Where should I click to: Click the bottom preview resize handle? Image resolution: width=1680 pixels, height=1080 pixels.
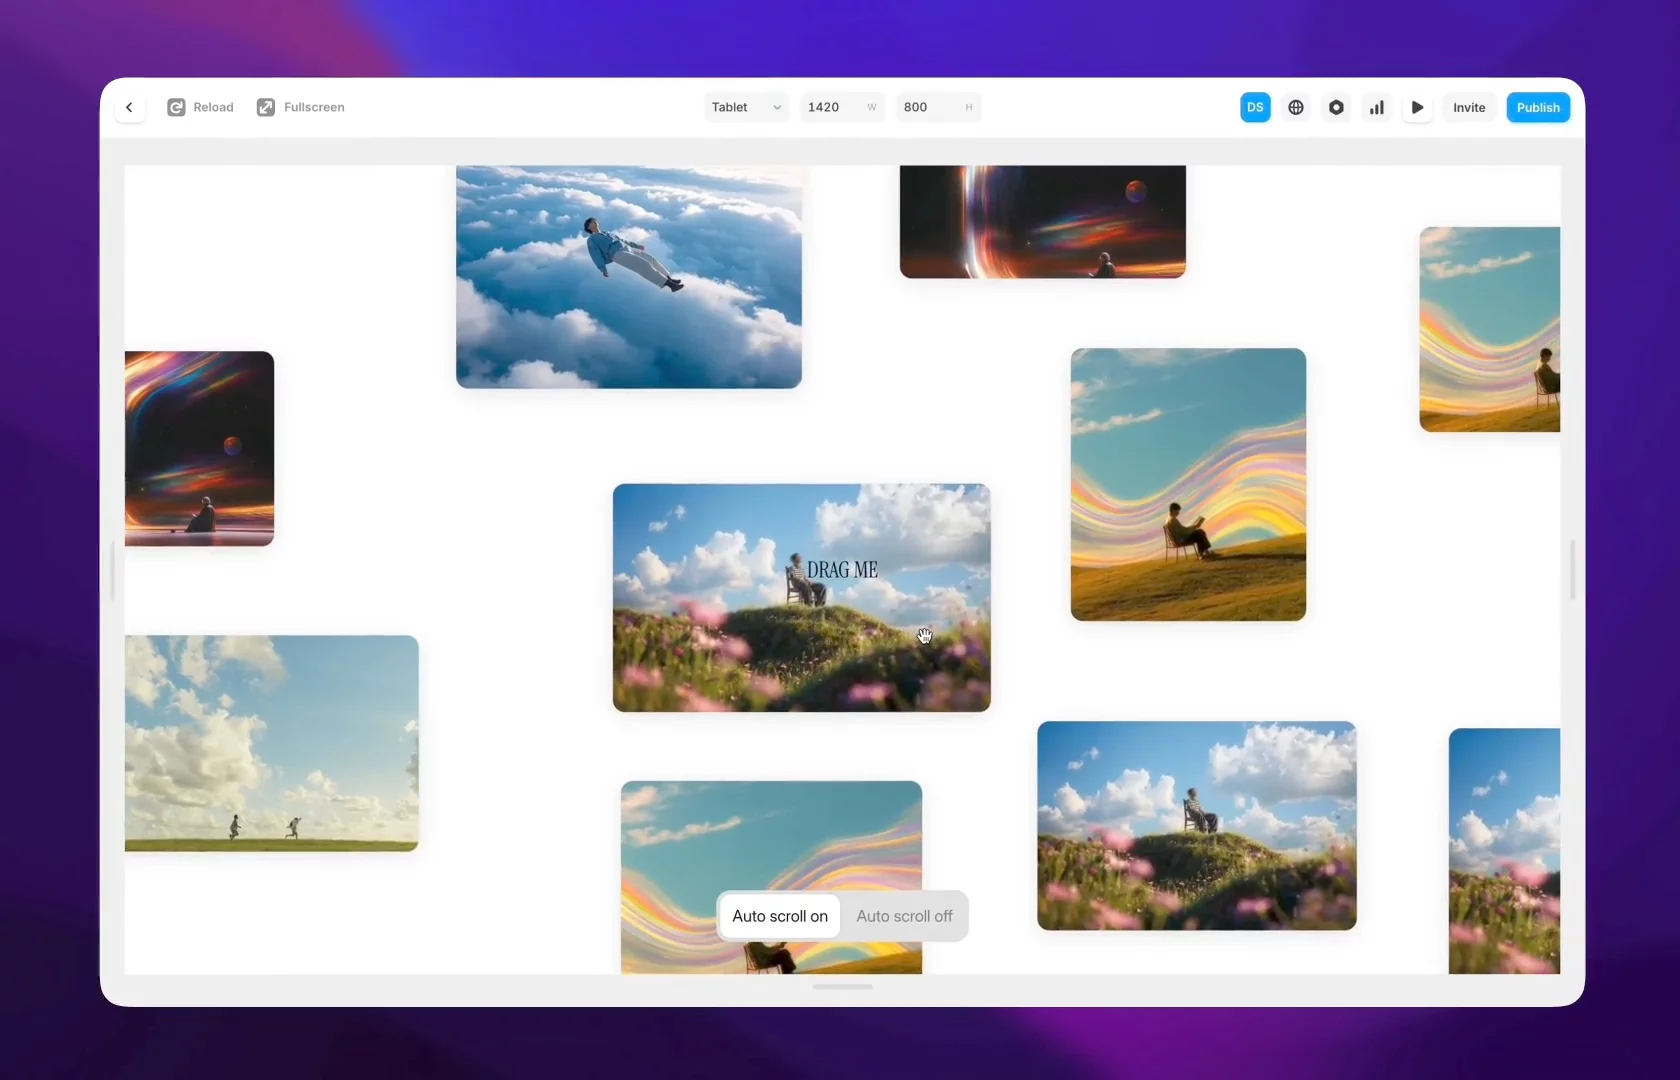tap(842, 987)
